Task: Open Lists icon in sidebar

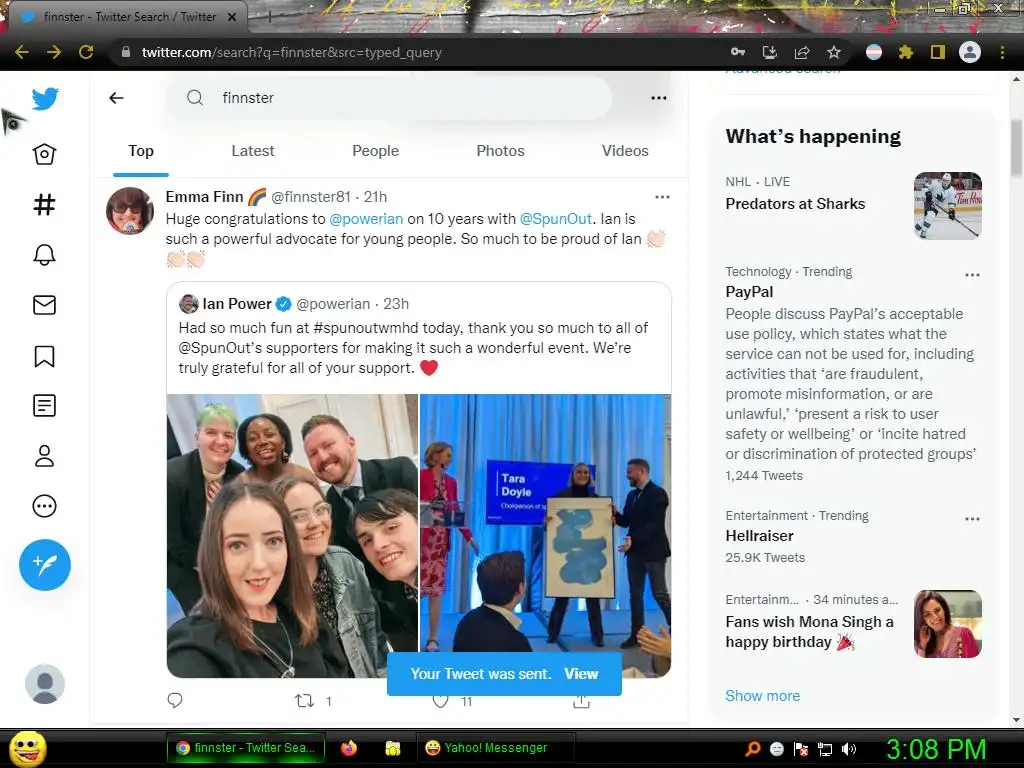Action: [44, 406]
